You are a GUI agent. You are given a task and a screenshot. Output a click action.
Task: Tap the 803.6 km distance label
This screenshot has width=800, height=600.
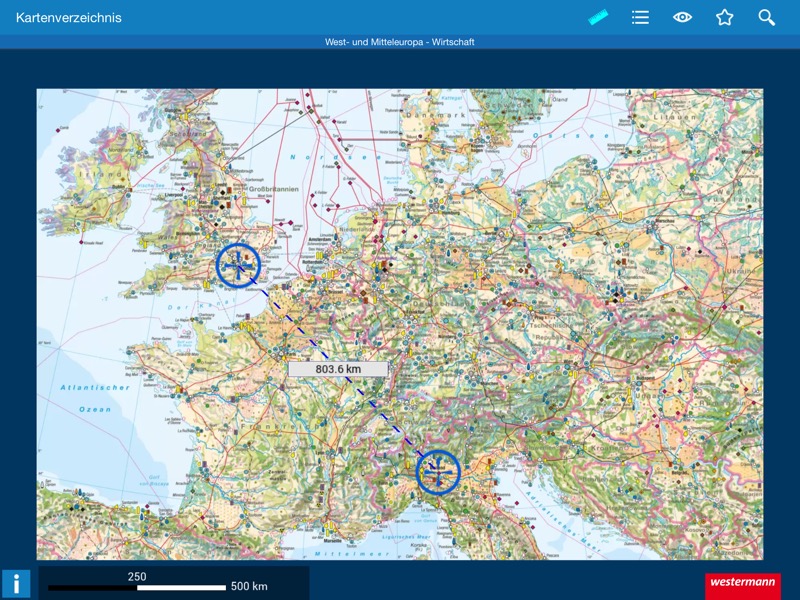click(x=337, y=369)
